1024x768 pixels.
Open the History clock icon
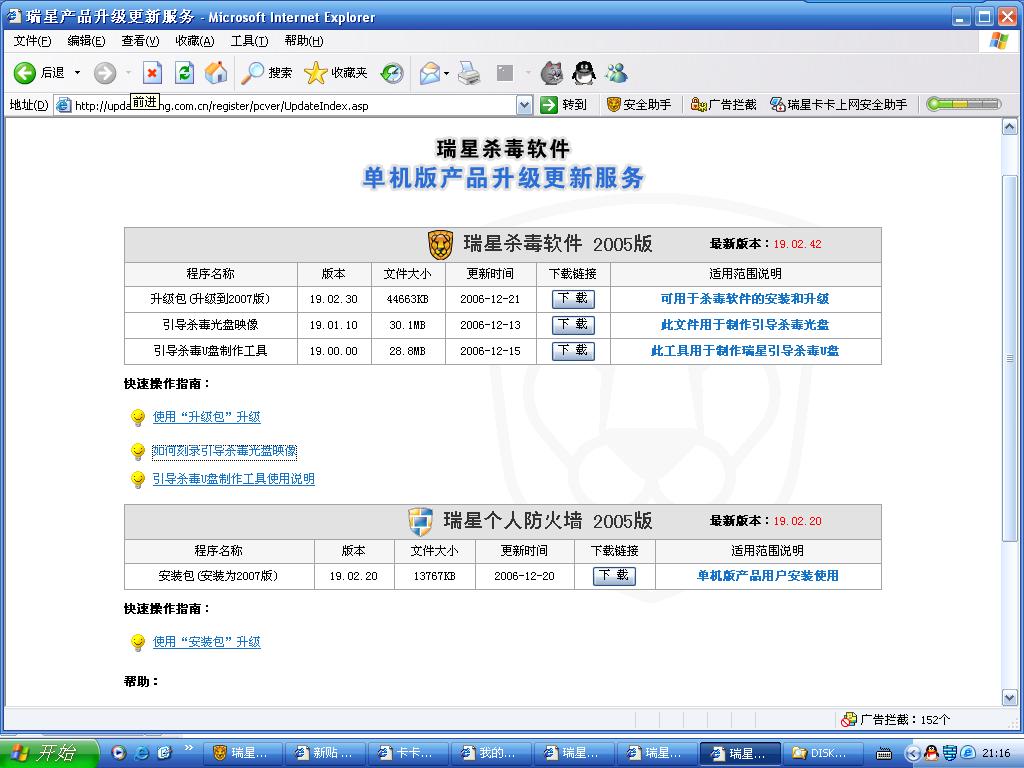[392, 72]
